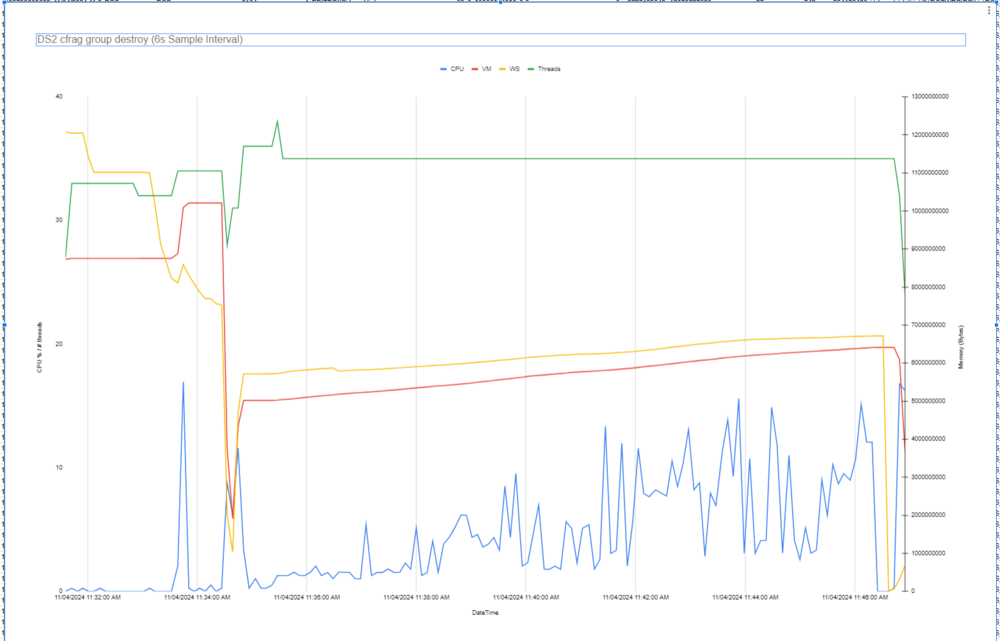The image size is (1000, 641).
Task: Open the chart's three-dot options menu
Action: (989, 10)
